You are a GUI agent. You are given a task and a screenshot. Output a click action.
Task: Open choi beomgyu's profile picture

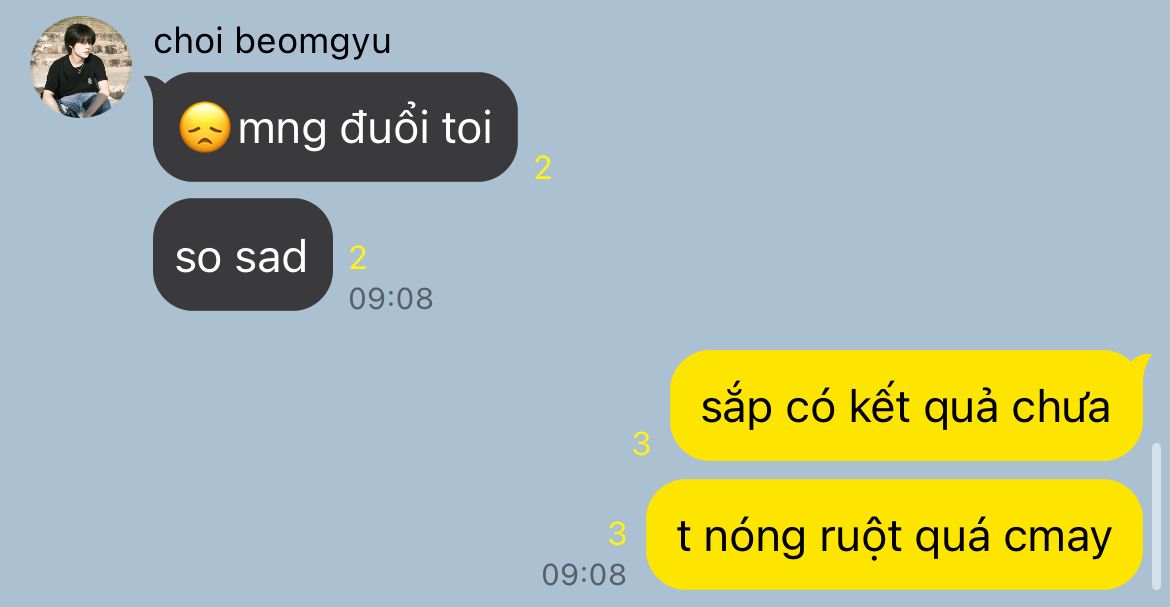[81, 67]
